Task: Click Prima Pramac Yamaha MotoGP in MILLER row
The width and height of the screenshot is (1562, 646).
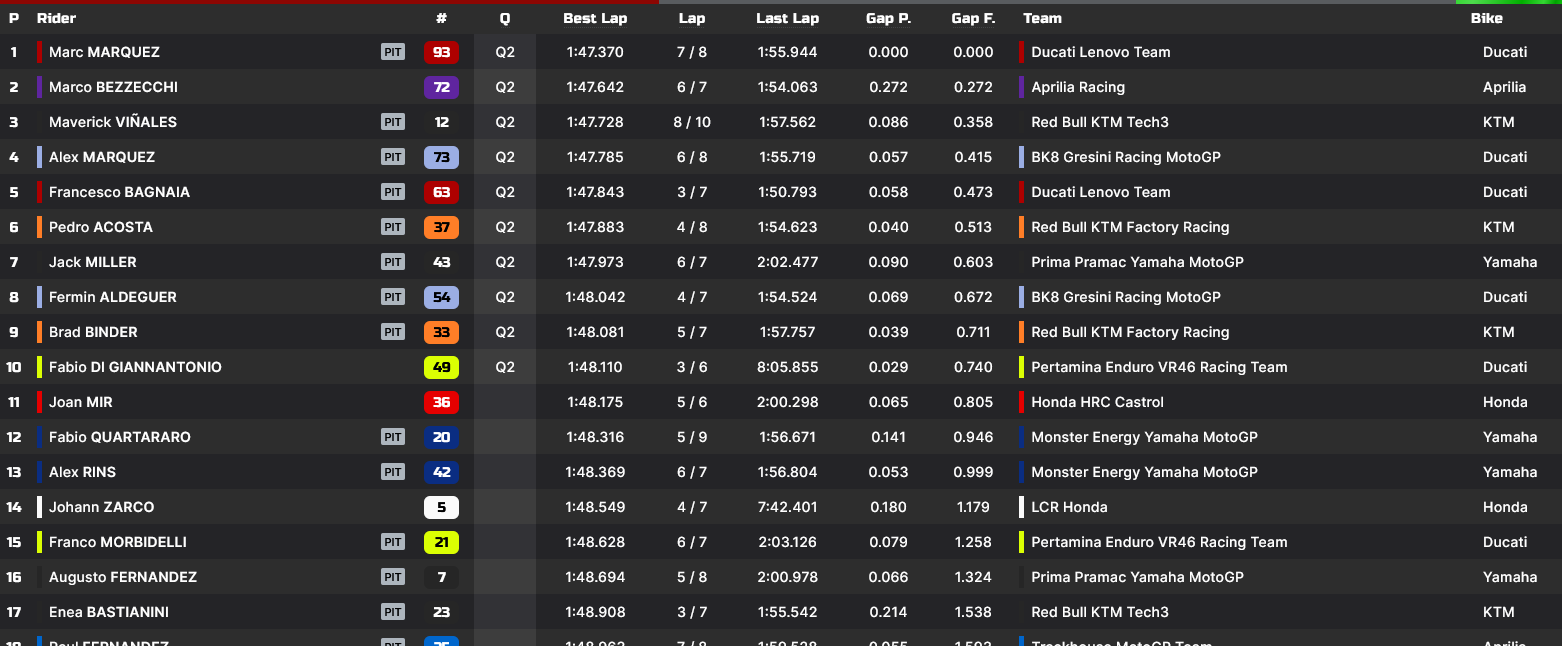Action: point(1137,262)
